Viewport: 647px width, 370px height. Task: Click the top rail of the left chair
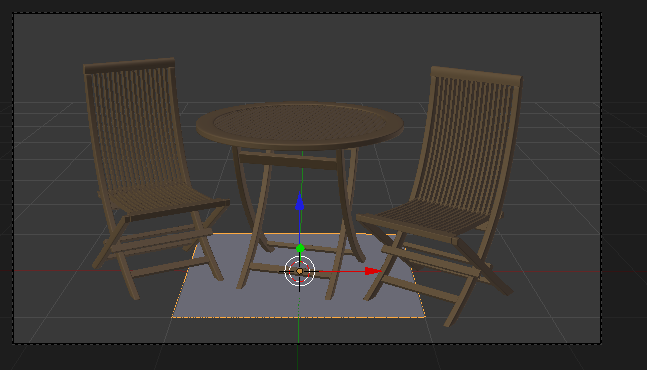pos(129,66)
